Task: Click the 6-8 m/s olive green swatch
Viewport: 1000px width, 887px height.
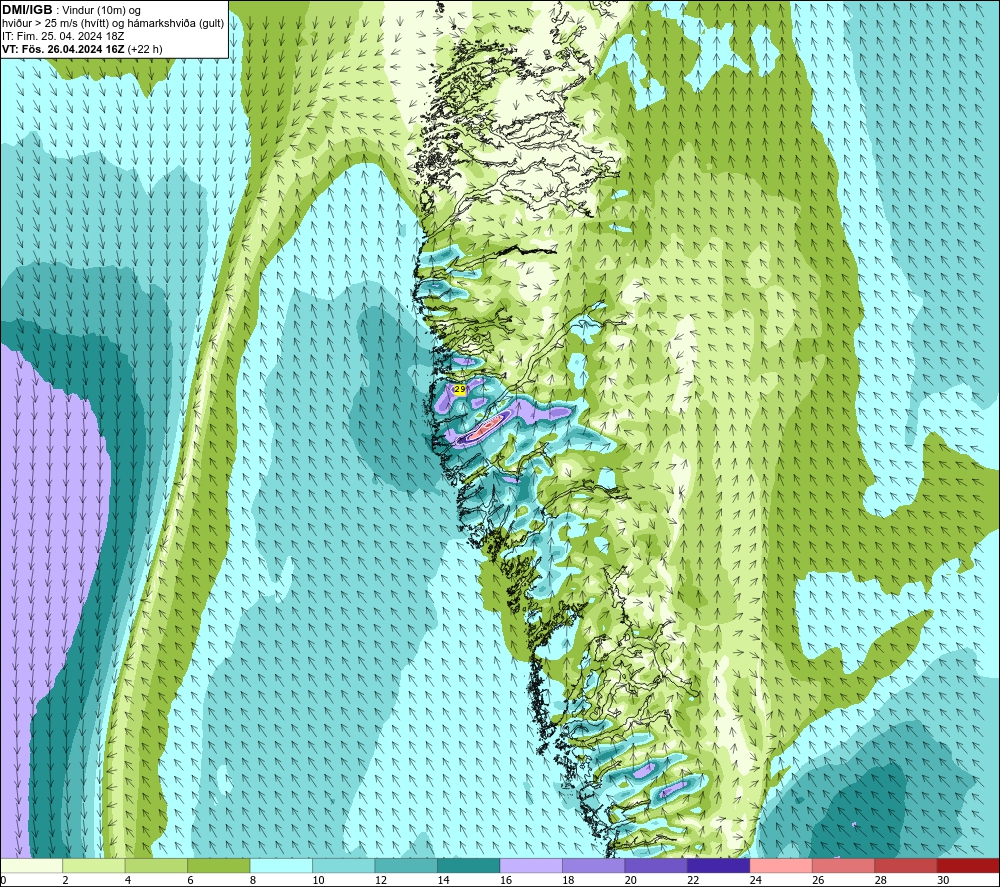Action: (219, 865)
